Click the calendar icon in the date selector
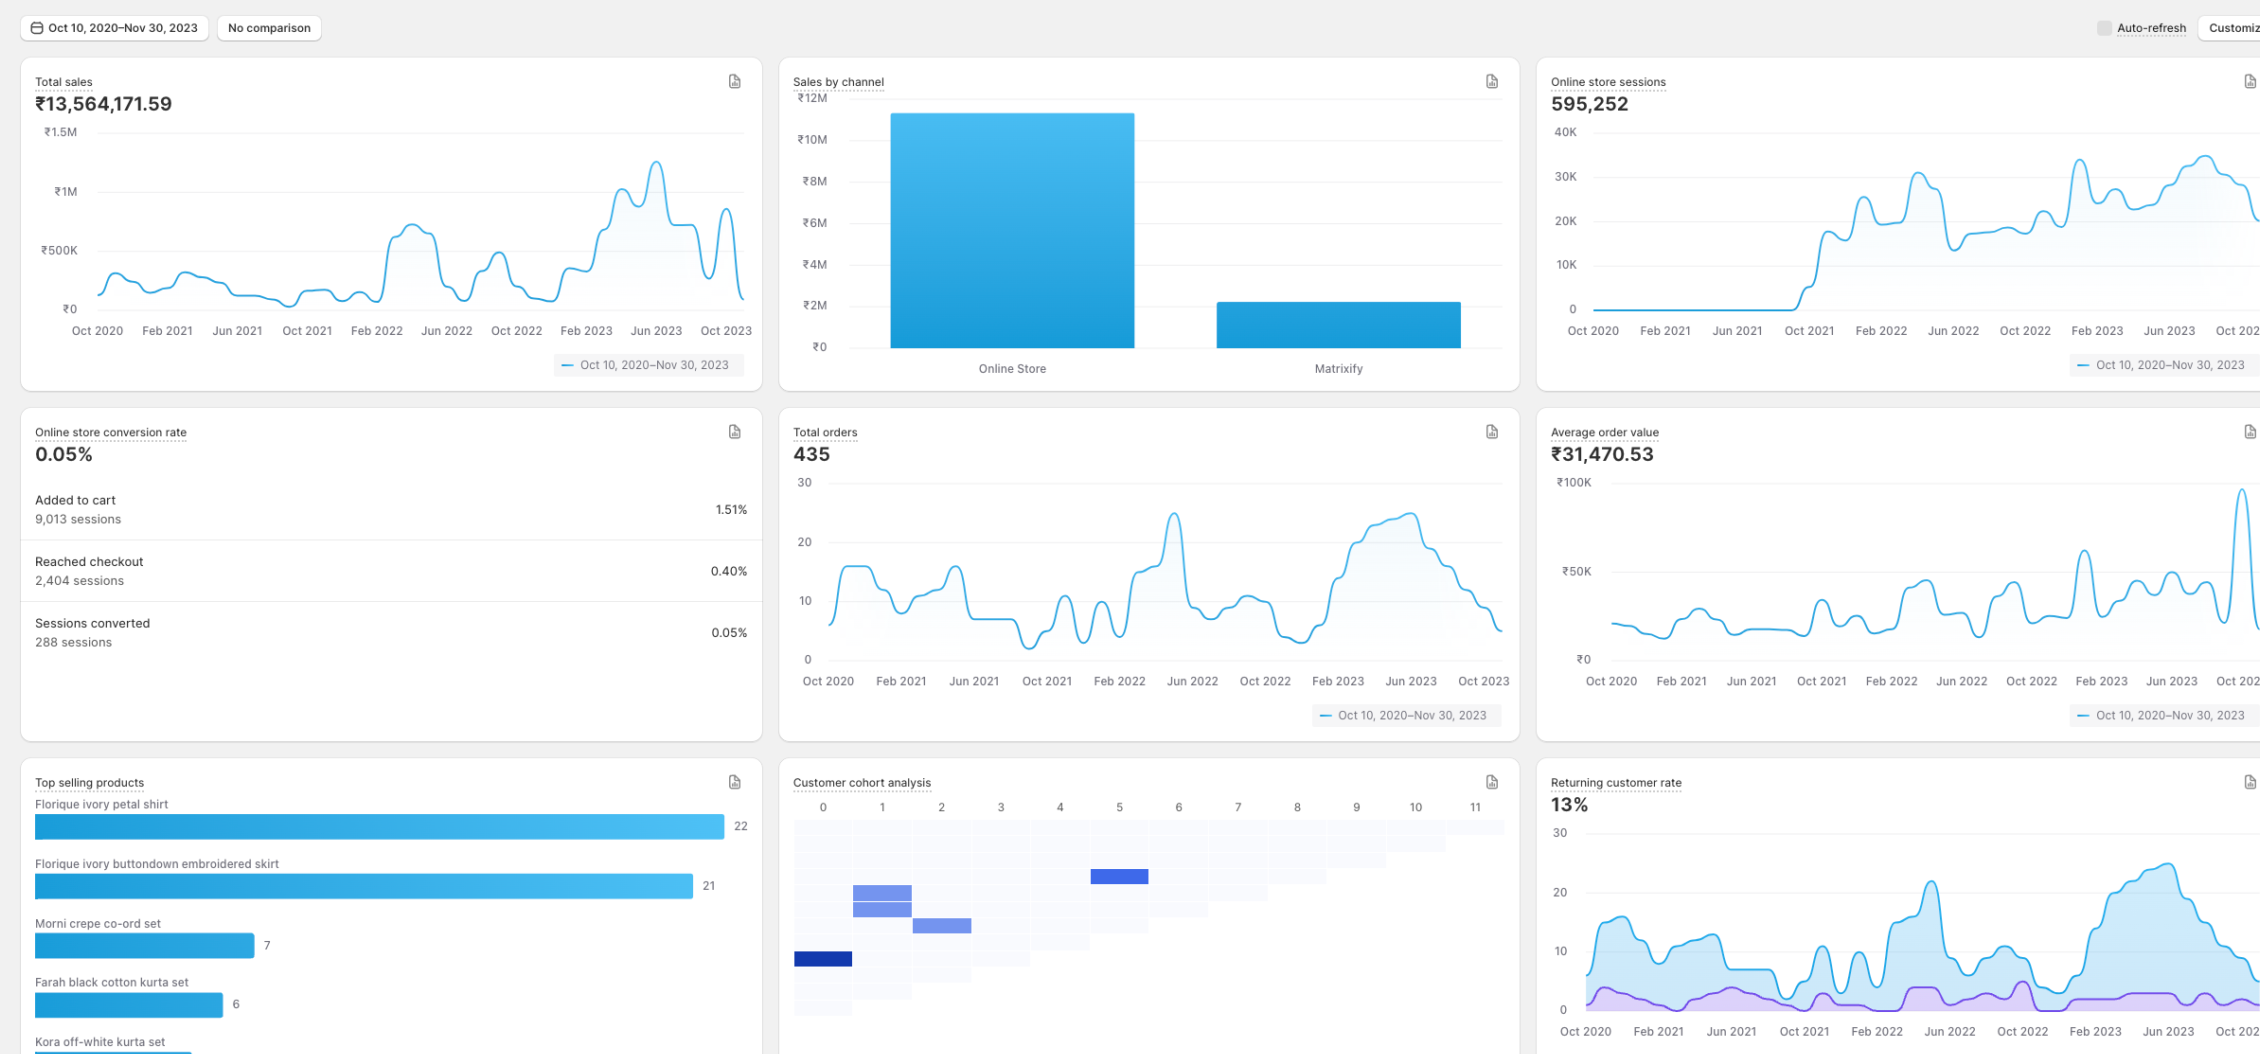The width and height of the screenshot is (2260, 1054). pos(36,27)
